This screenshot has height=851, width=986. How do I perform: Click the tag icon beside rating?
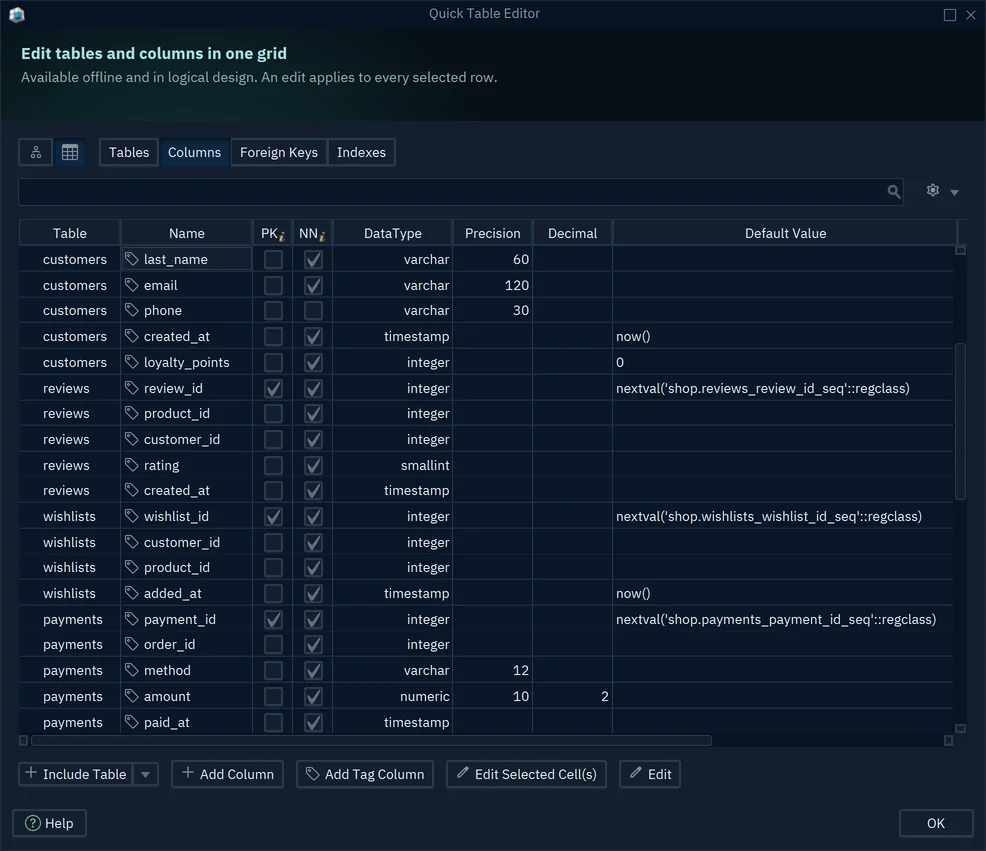[x=131, y=465]
